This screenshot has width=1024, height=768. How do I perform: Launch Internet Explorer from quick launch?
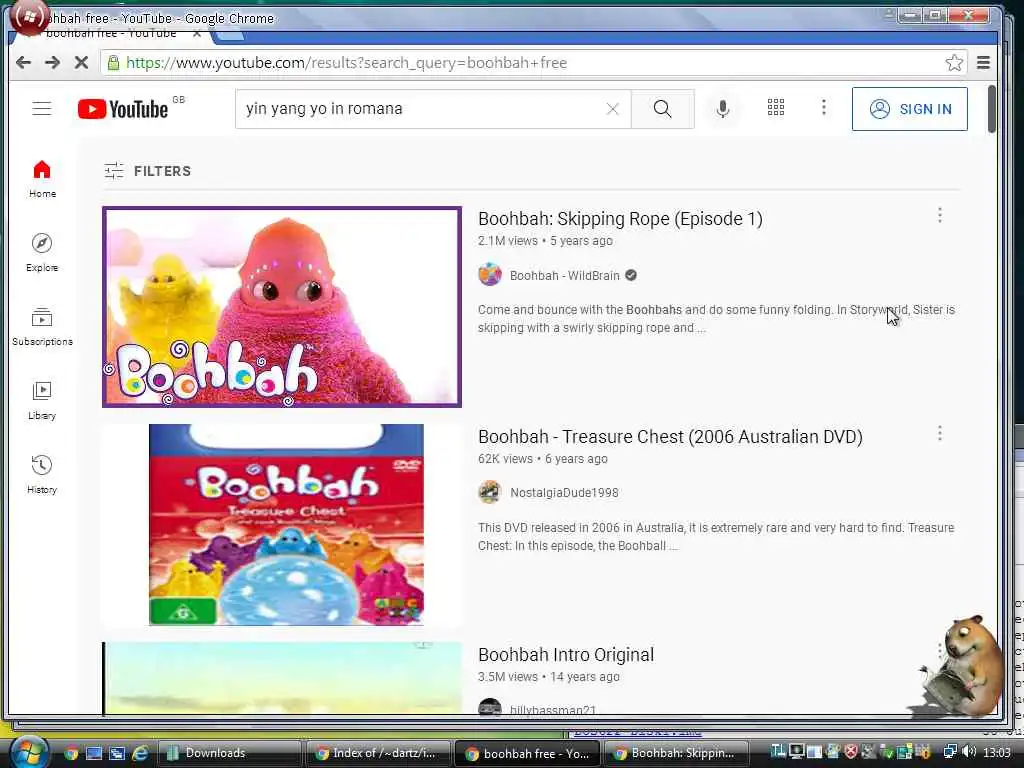[x=140, y=753]
